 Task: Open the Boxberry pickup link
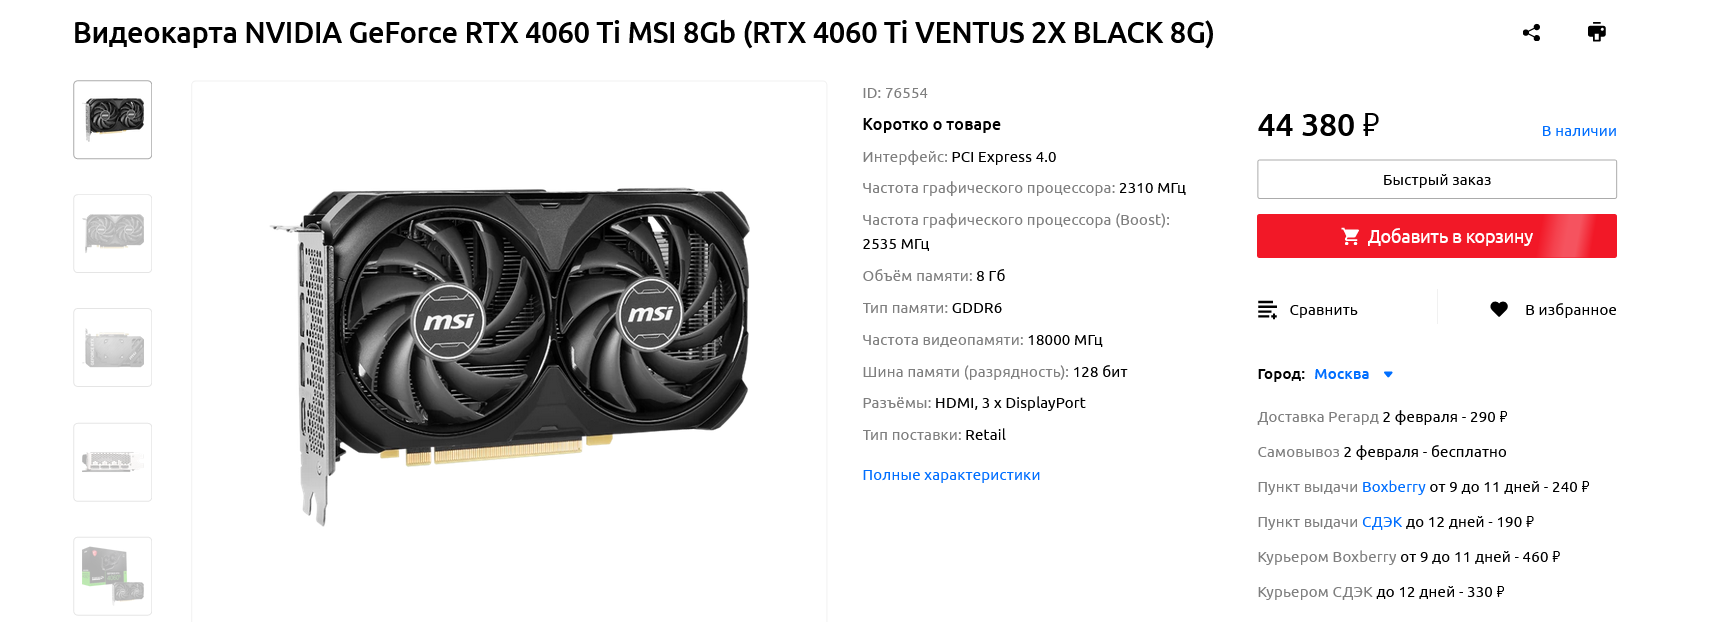(1393, 487)
